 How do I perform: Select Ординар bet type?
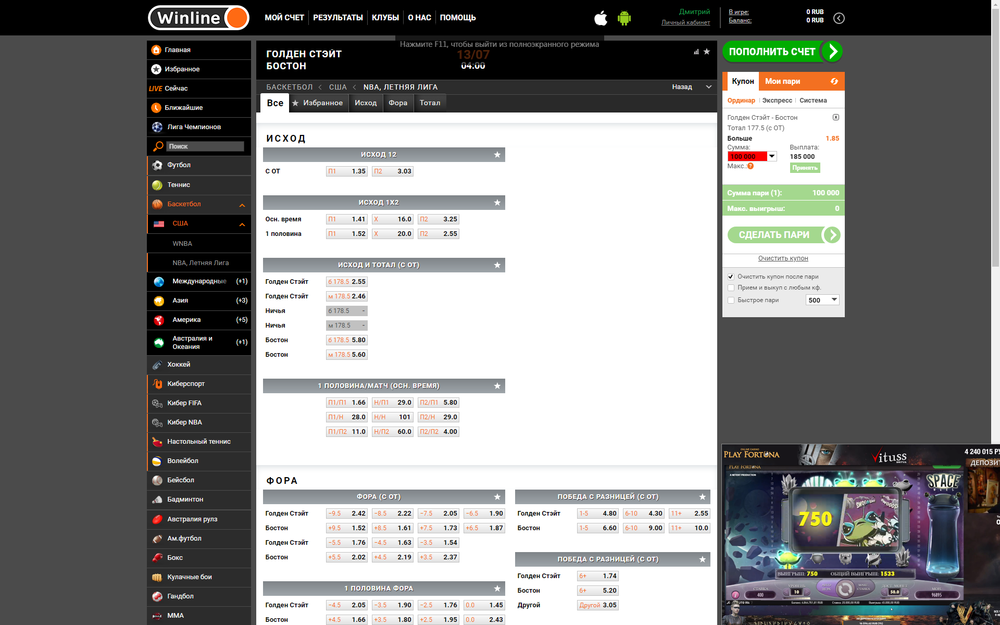click(741, 100)
